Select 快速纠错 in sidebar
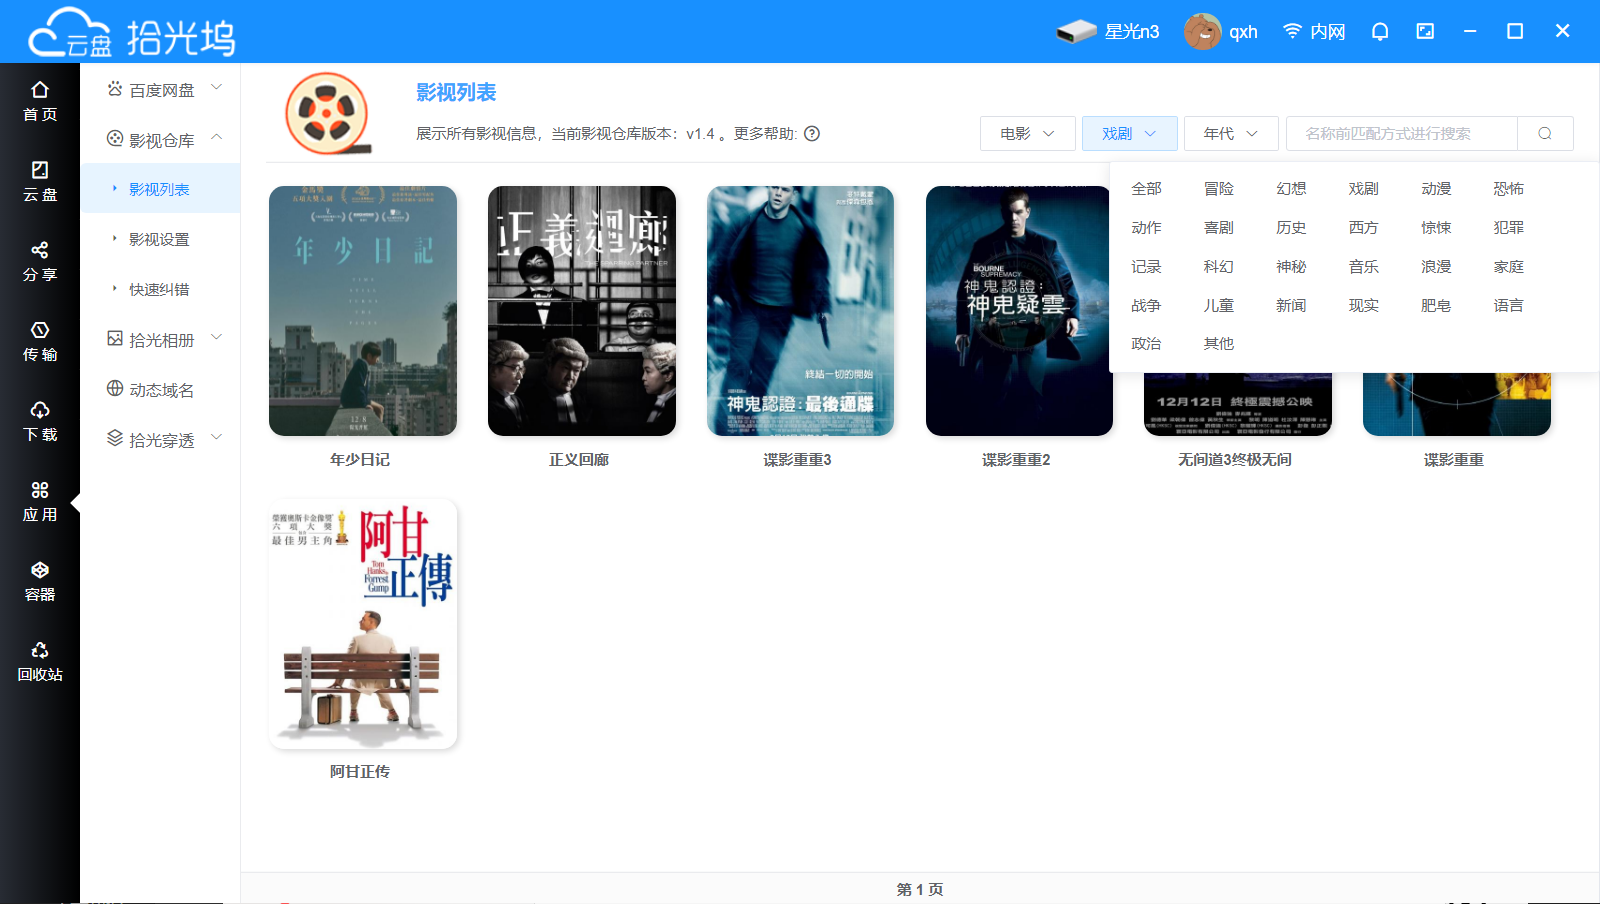This screenshot has height=904, width=1600. pos(160,289)
